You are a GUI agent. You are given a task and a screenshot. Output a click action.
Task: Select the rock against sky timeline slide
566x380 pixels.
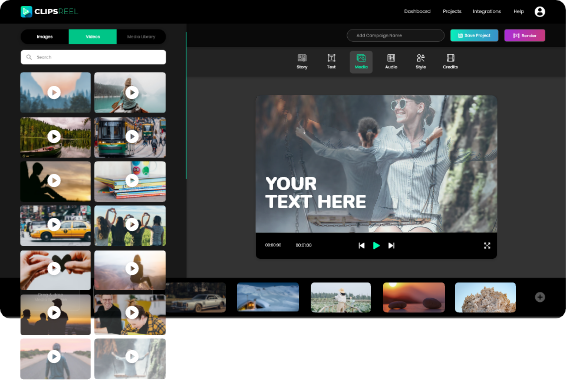click(x=486, y=297)
